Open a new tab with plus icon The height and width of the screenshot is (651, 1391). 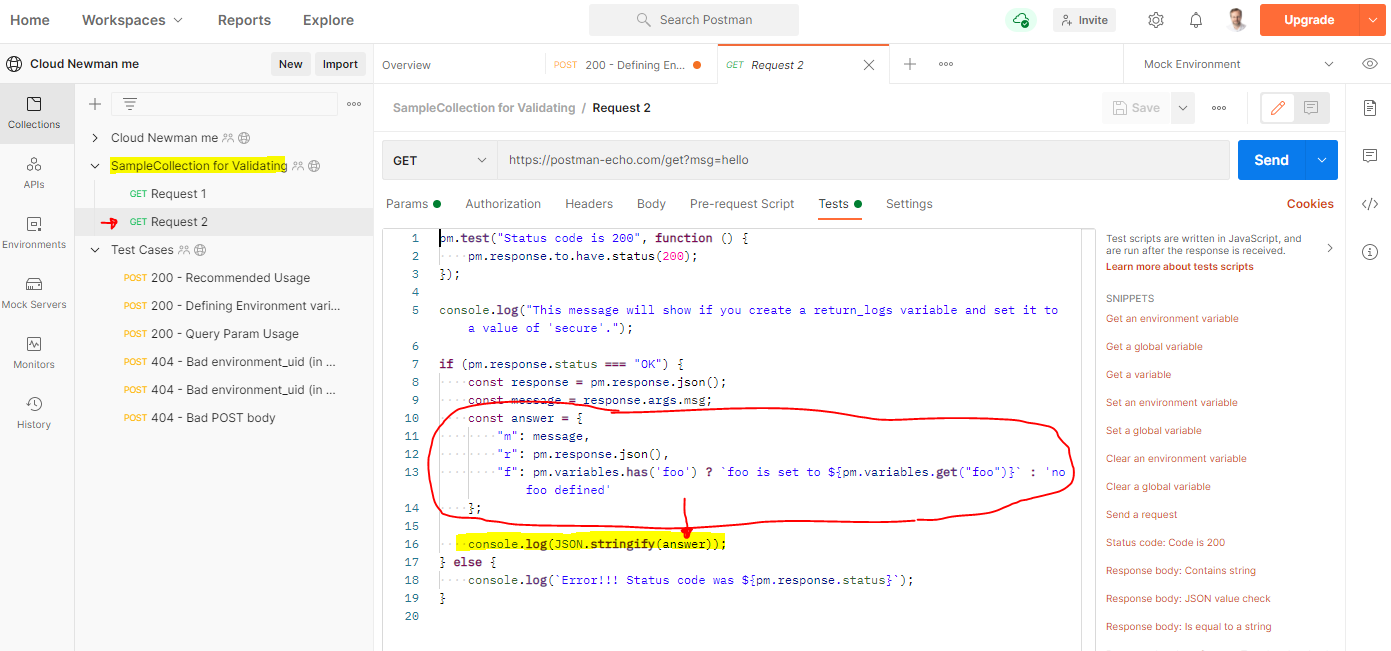pos(910,64)
